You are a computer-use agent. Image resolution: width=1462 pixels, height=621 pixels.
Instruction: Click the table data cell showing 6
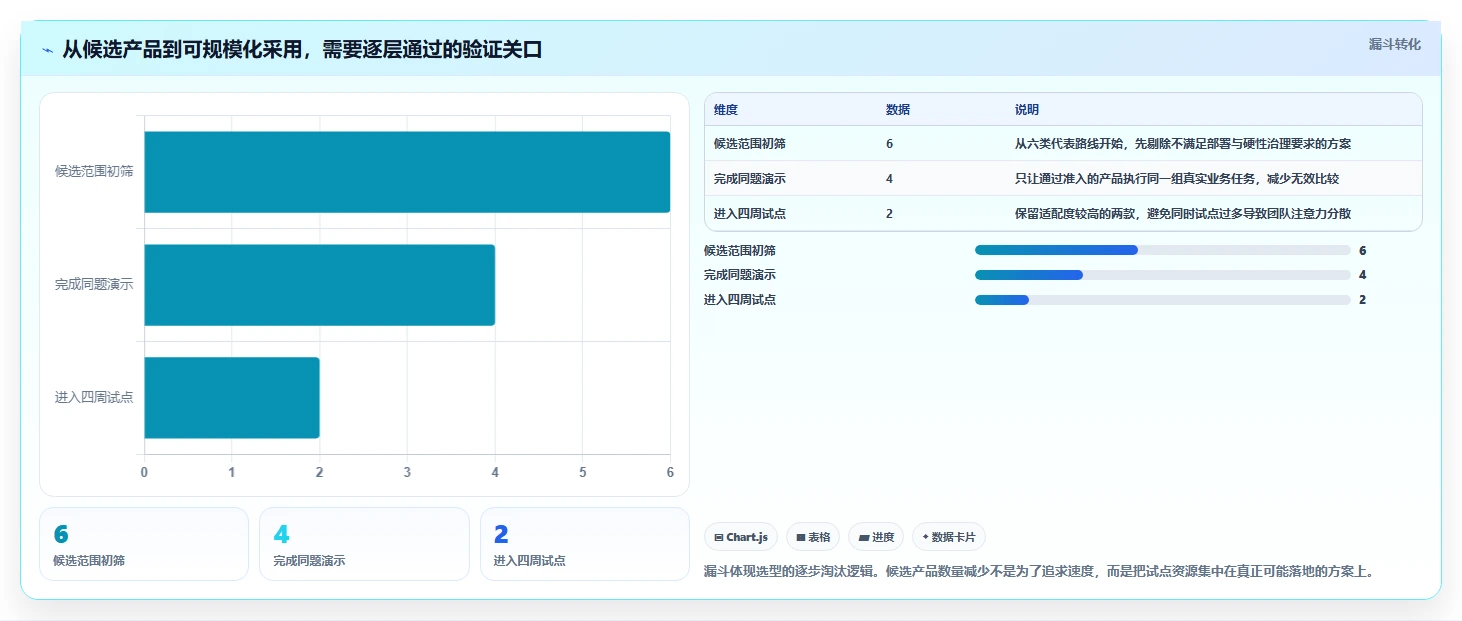[x=889, y=144]
